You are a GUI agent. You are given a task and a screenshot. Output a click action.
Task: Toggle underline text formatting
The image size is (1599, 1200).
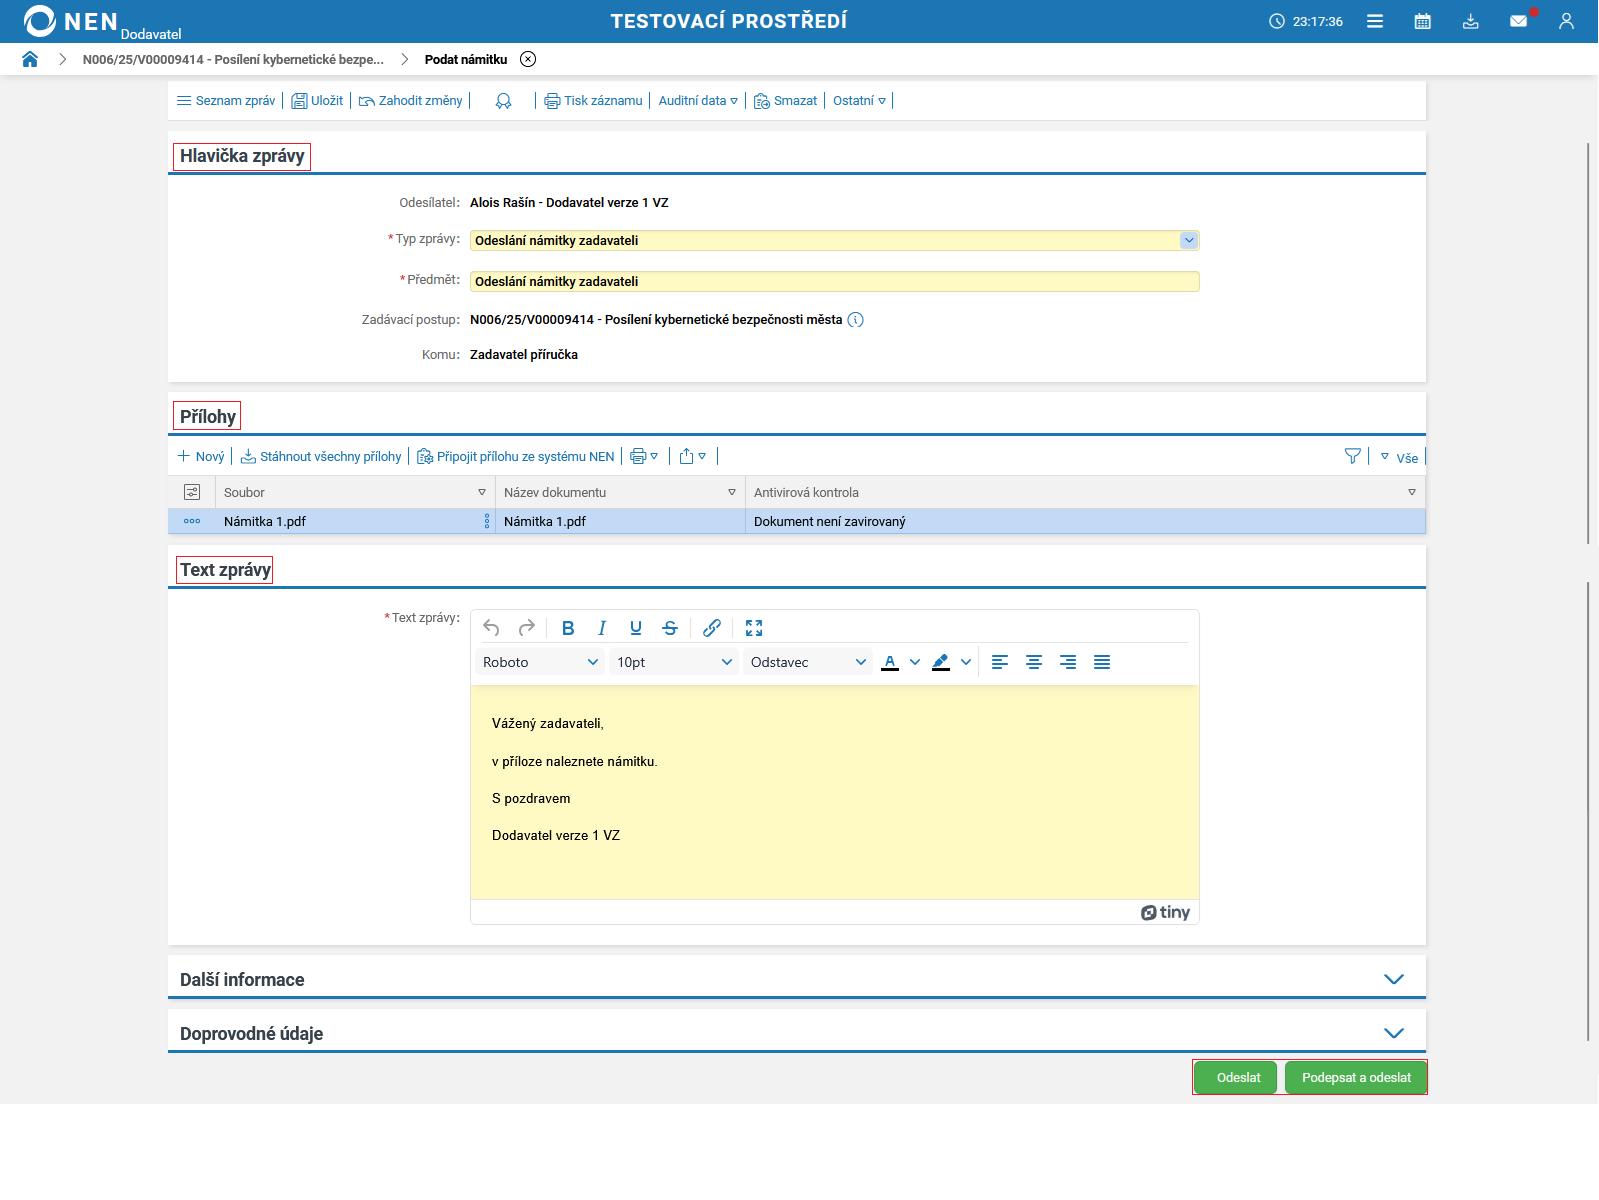636,628
